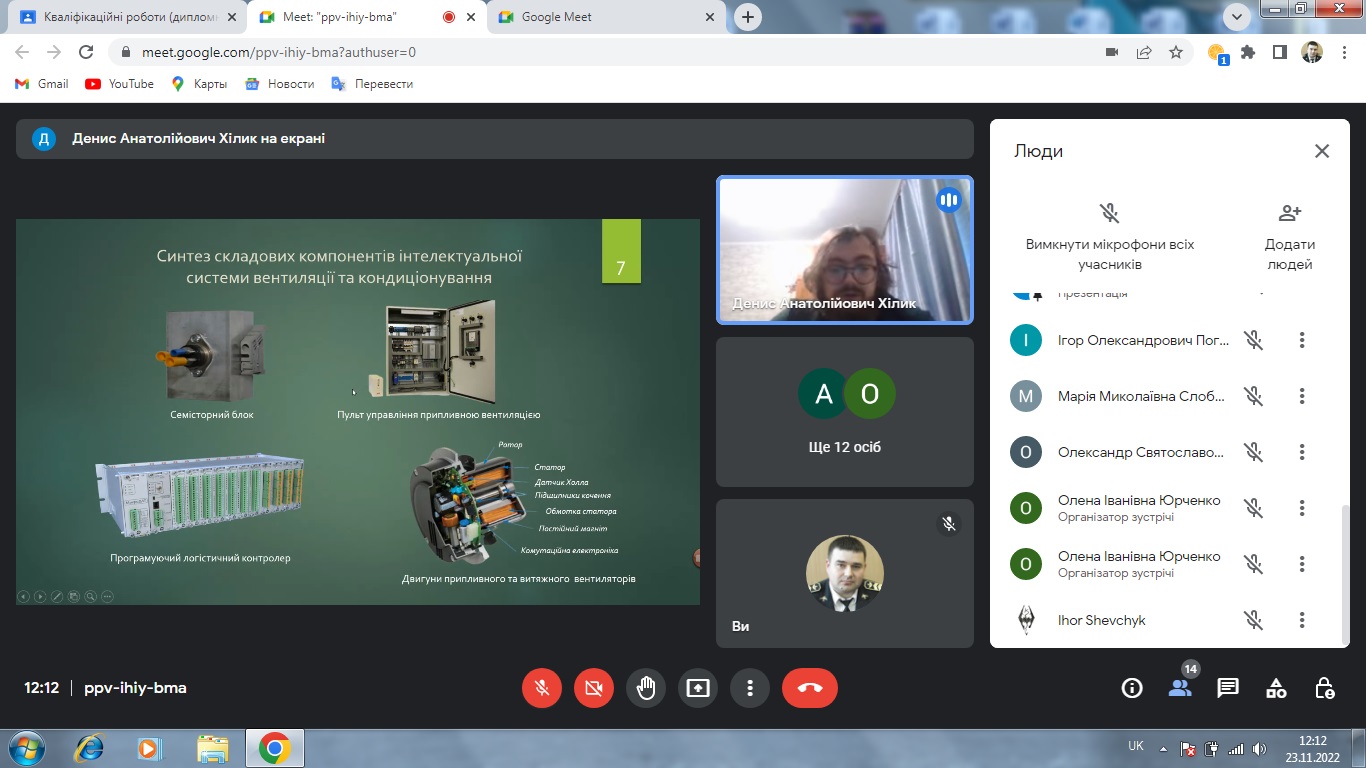Click the add people icon

(x=1290, y=212)
